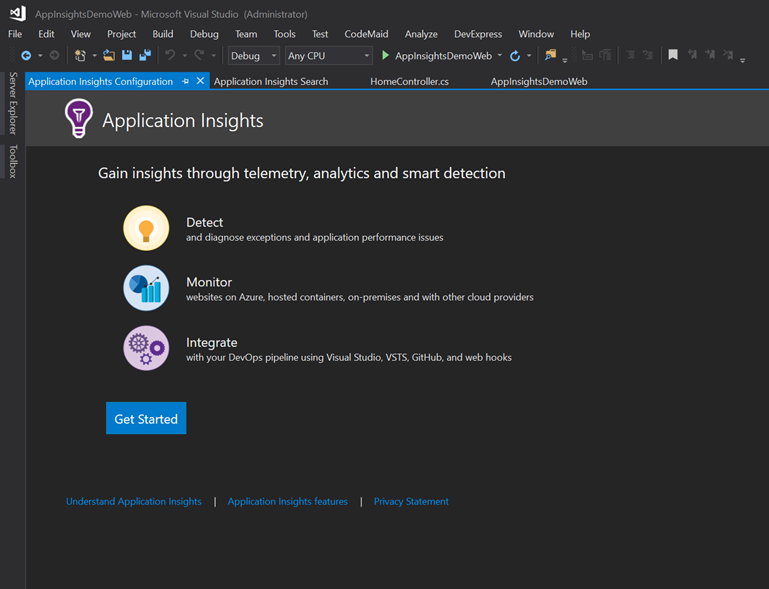Click the Get Started button
This screenshot has height=589, width=769.
pyautogui.click(x=146, y=418)
